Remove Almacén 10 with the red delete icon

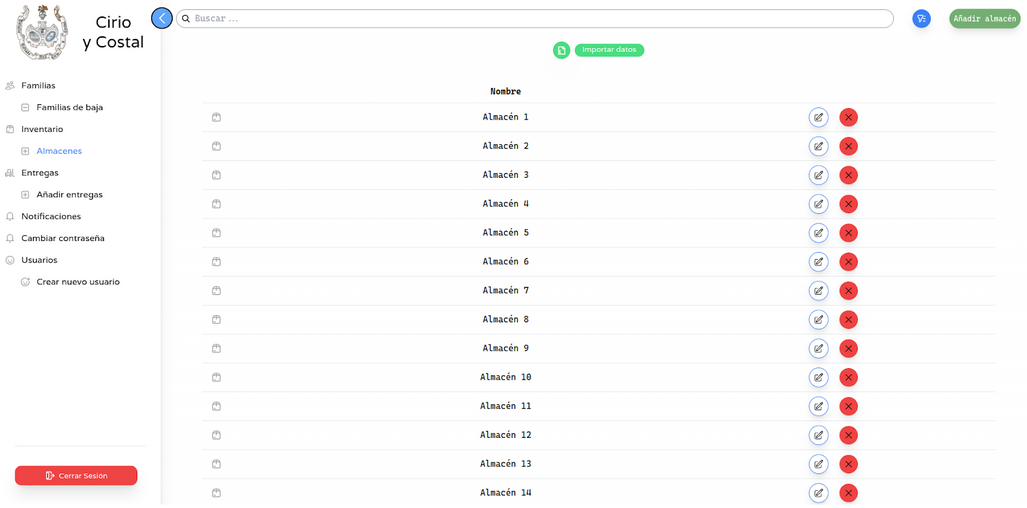(848, 378)
